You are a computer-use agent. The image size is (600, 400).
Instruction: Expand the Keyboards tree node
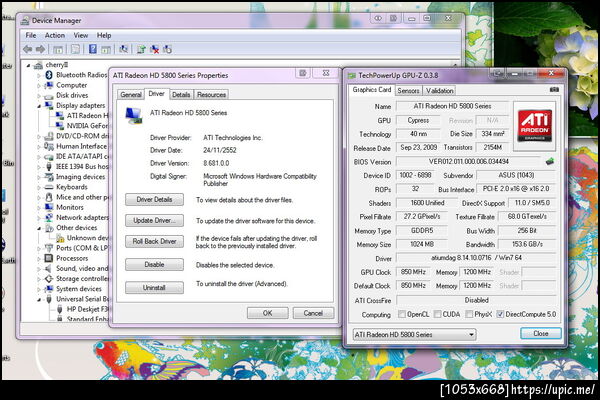[39, 188]
